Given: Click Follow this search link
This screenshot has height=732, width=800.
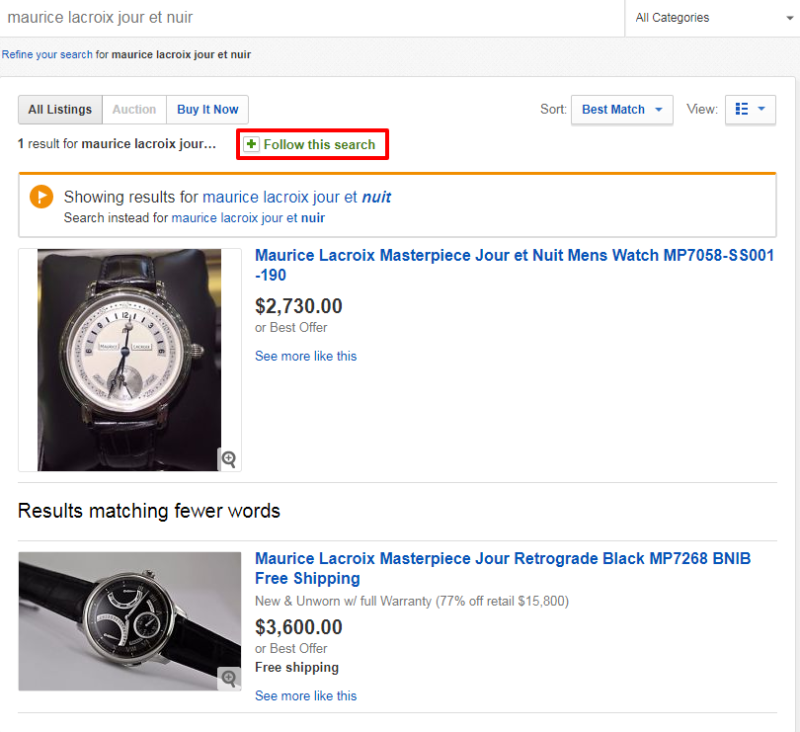Looking at the screenshot, I should click(x=319, y=145).
